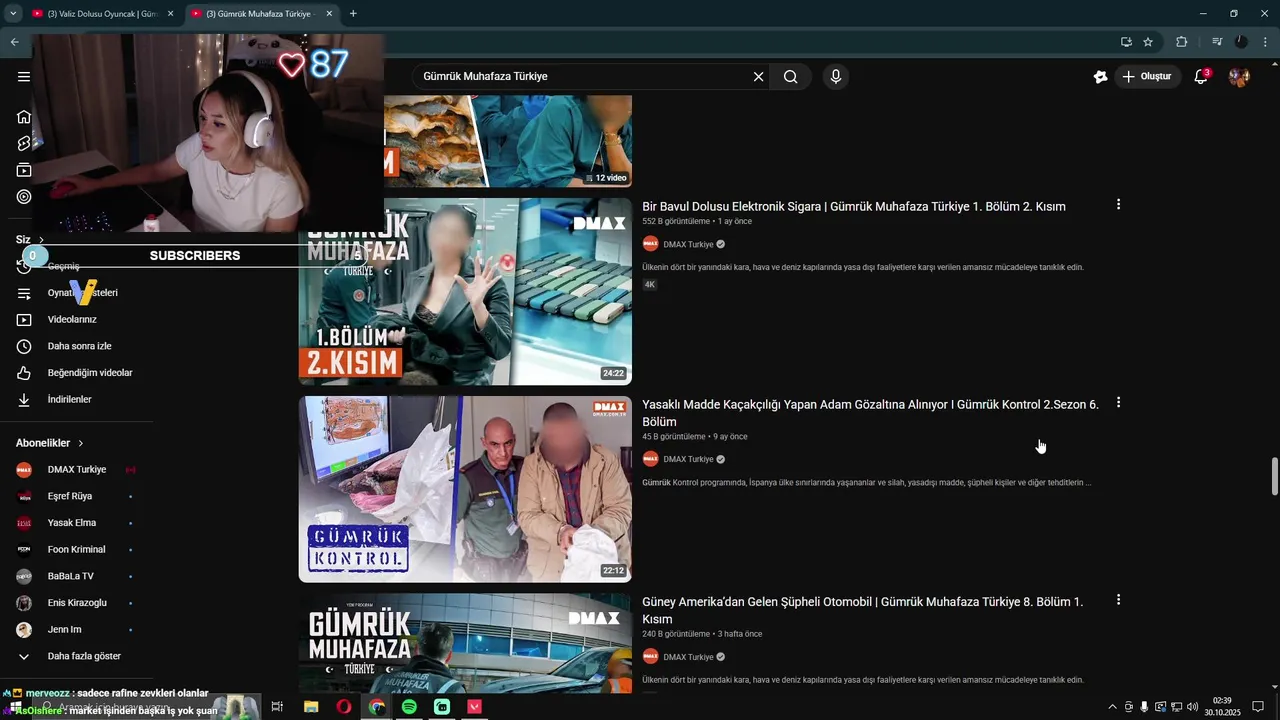The width and height of the screenshot is (1280, 720).
Task: Click the install app icon in address bar
Action: point(1126,42)
